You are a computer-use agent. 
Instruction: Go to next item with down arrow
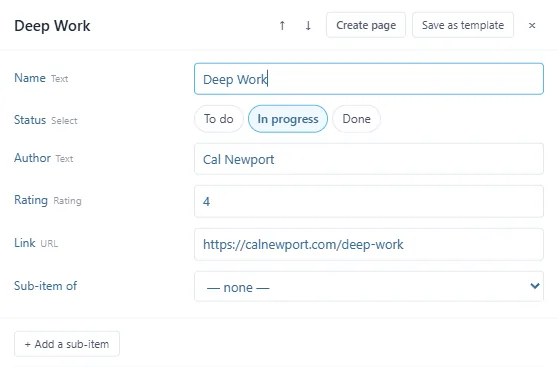point(308,25)
